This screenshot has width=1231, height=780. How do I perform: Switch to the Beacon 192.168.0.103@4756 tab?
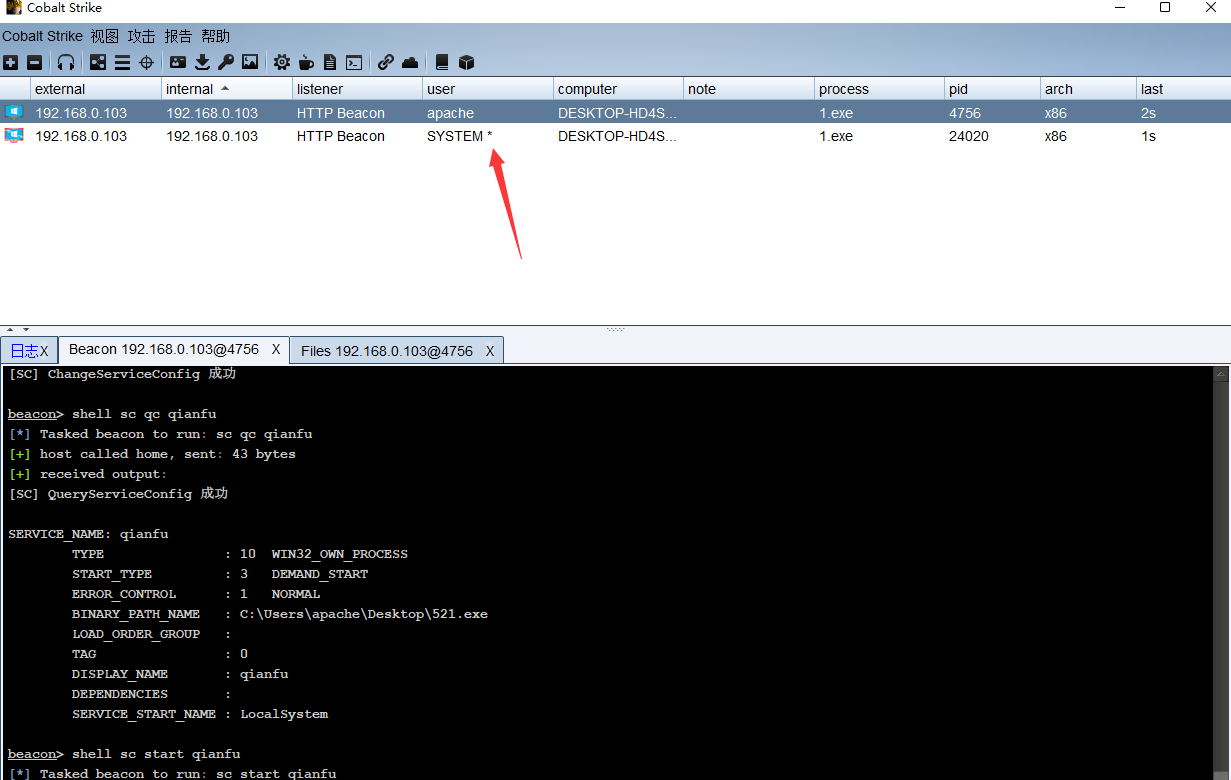(164, 350)
